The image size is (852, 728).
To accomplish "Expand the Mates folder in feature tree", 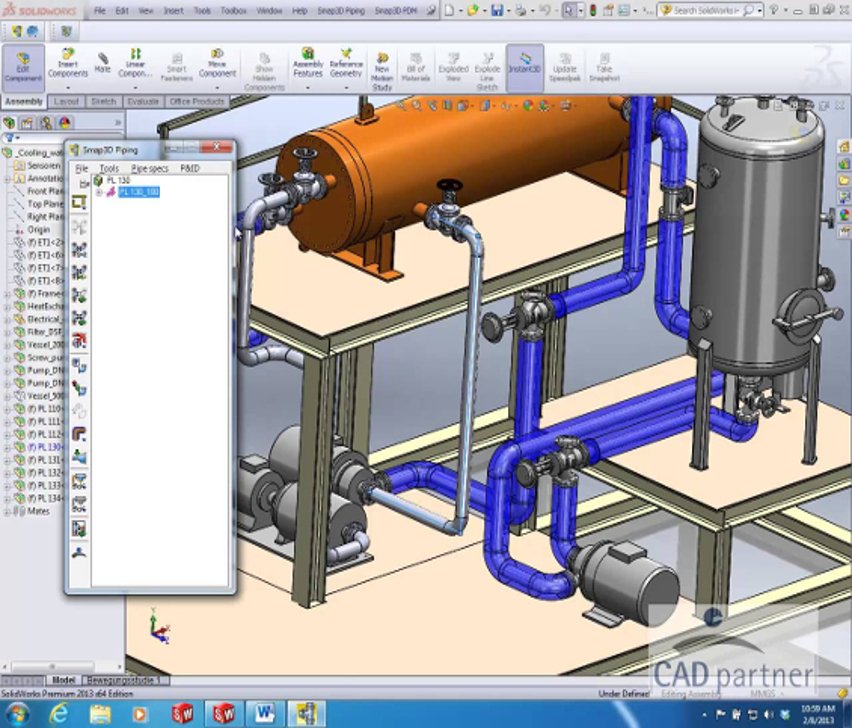I will [x=8, y=511].
